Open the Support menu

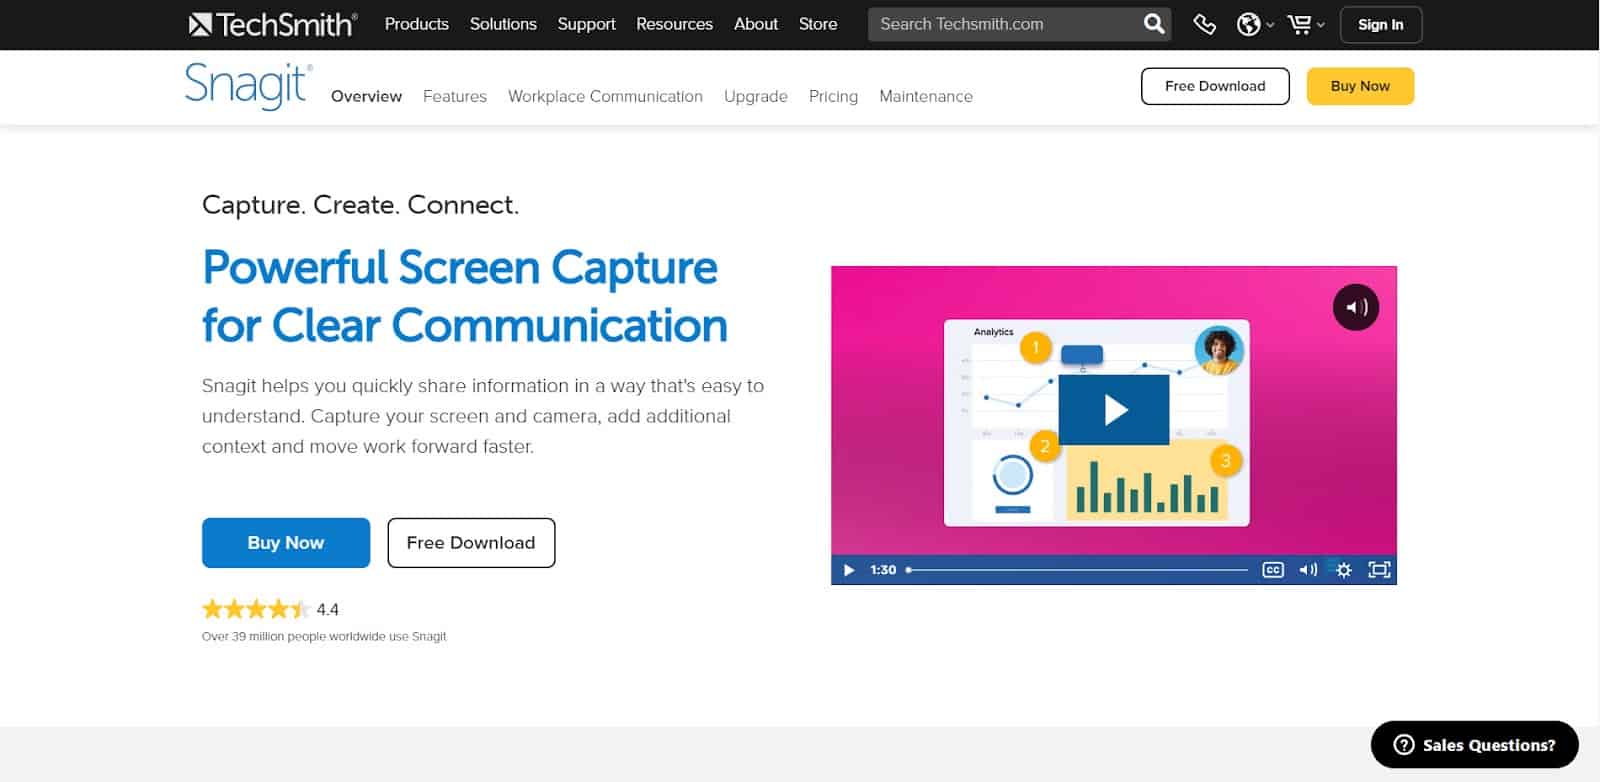point(586,24)
